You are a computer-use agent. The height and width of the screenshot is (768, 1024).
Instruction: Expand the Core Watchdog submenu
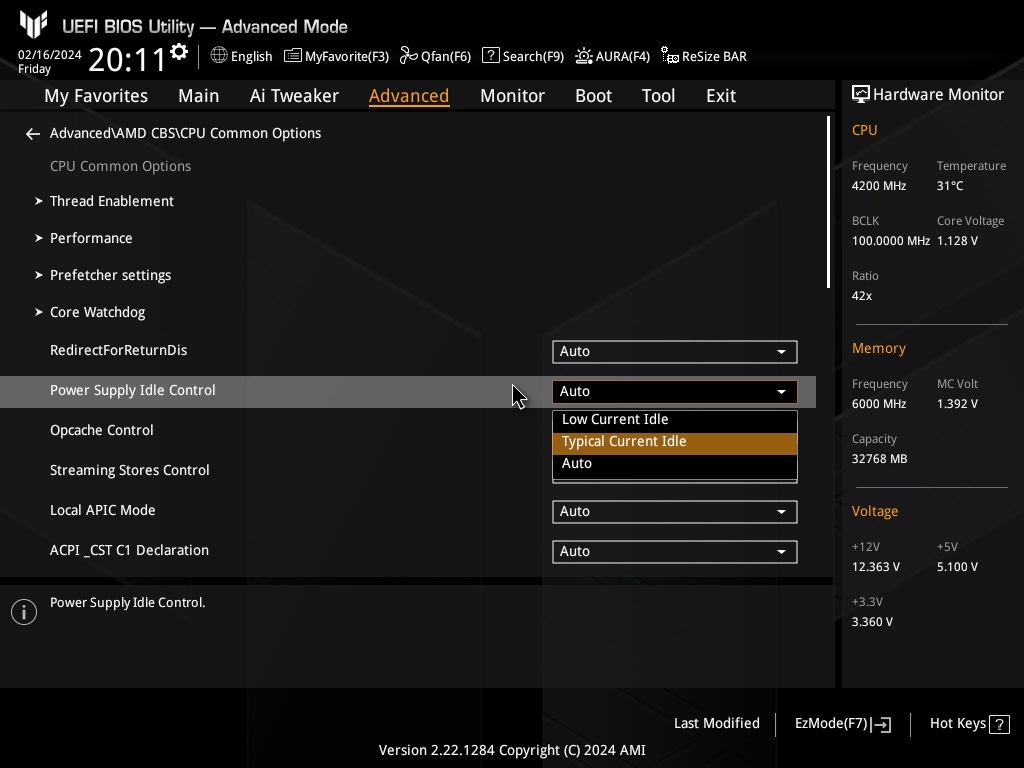pyautogui.click(x=90, y=313)
